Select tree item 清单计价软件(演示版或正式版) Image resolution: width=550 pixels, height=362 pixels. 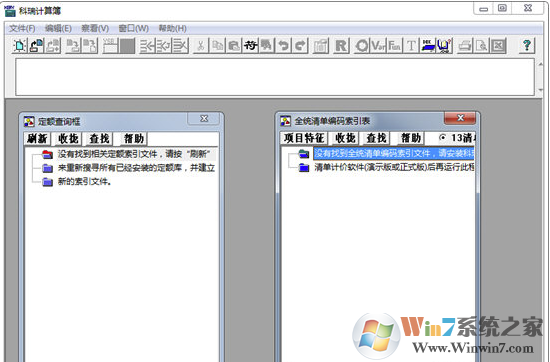(394, 167)
